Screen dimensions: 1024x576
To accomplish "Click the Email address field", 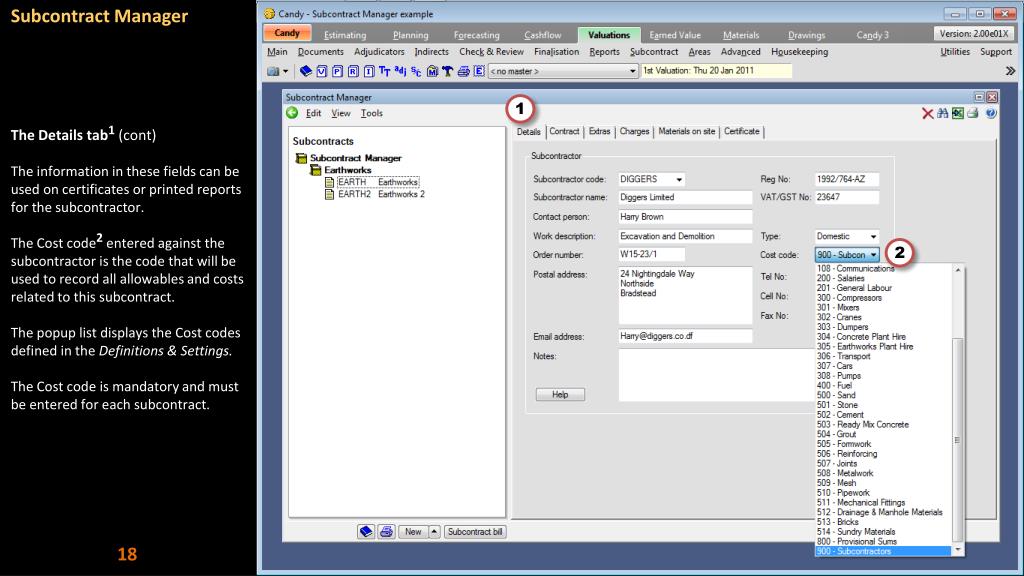I will [685, 336].
